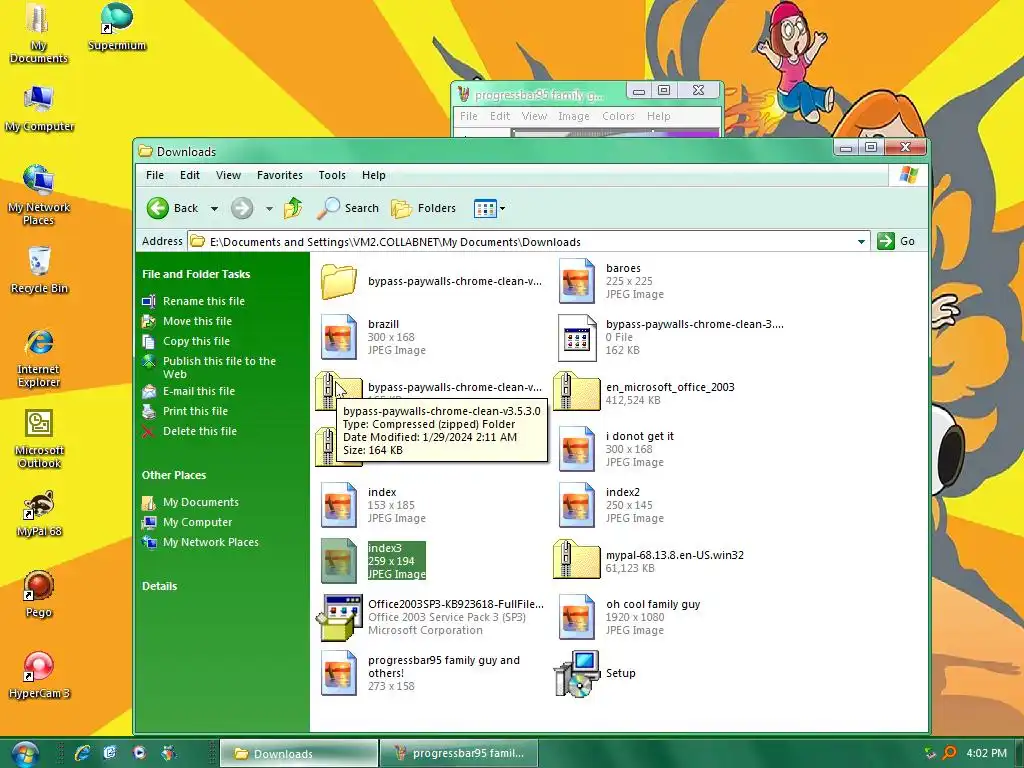Select the bypass-paywalls-chrome-clean-3 0 File icon
Viewport: 1024px width, 768px height.
coord(577,337)
